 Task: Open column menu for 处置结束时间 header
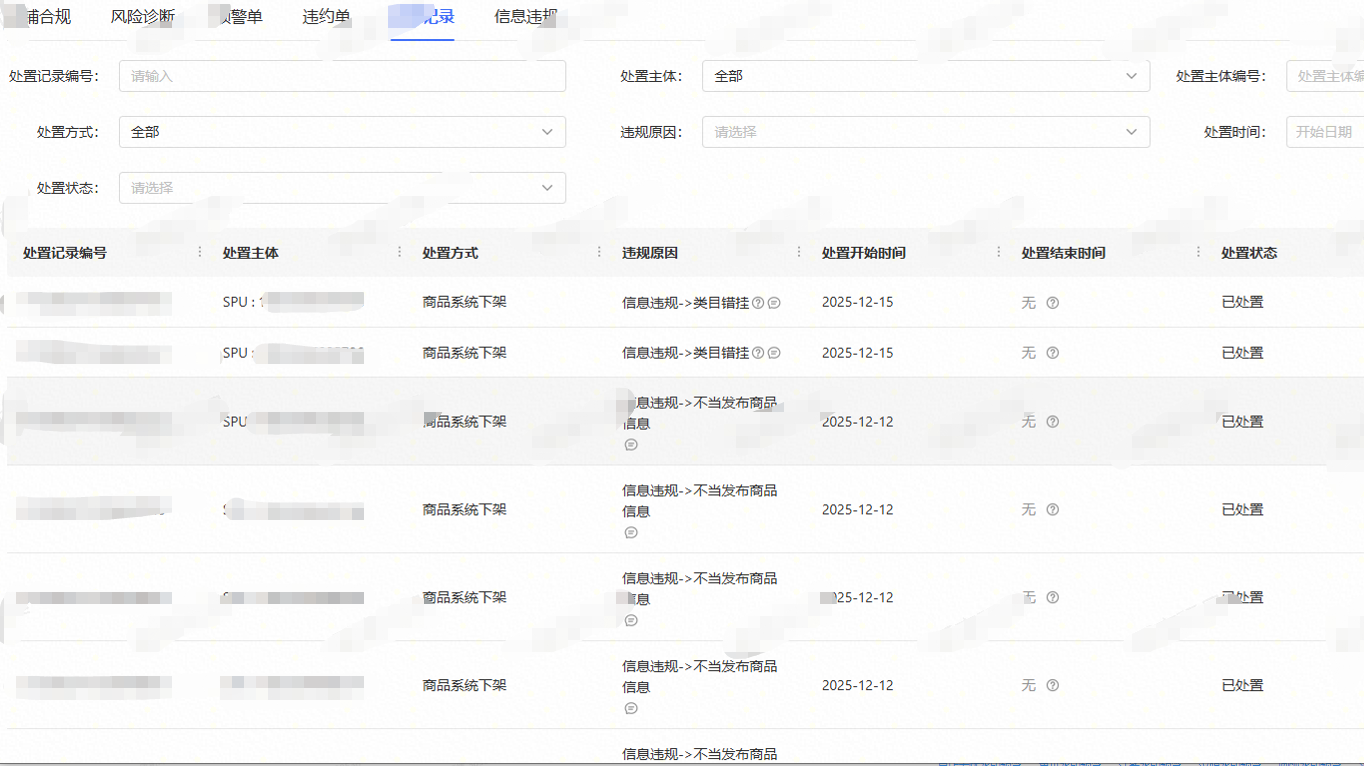click(1198, 252)
